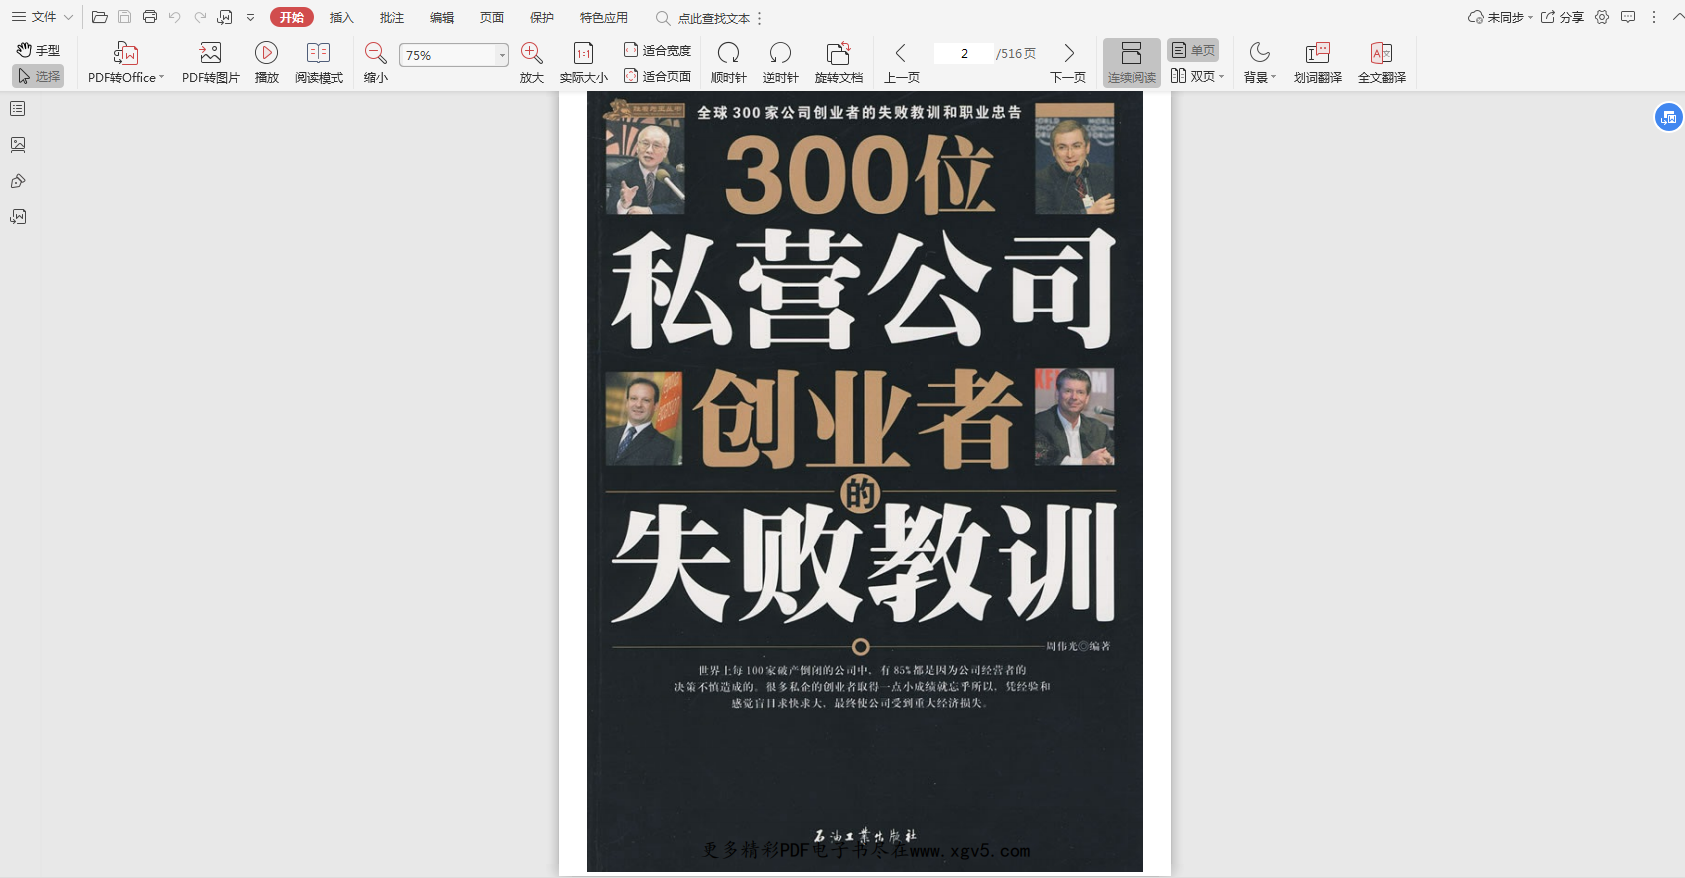
Task: Click the /516页 total page count text
Action: [x=1016, y=53]
